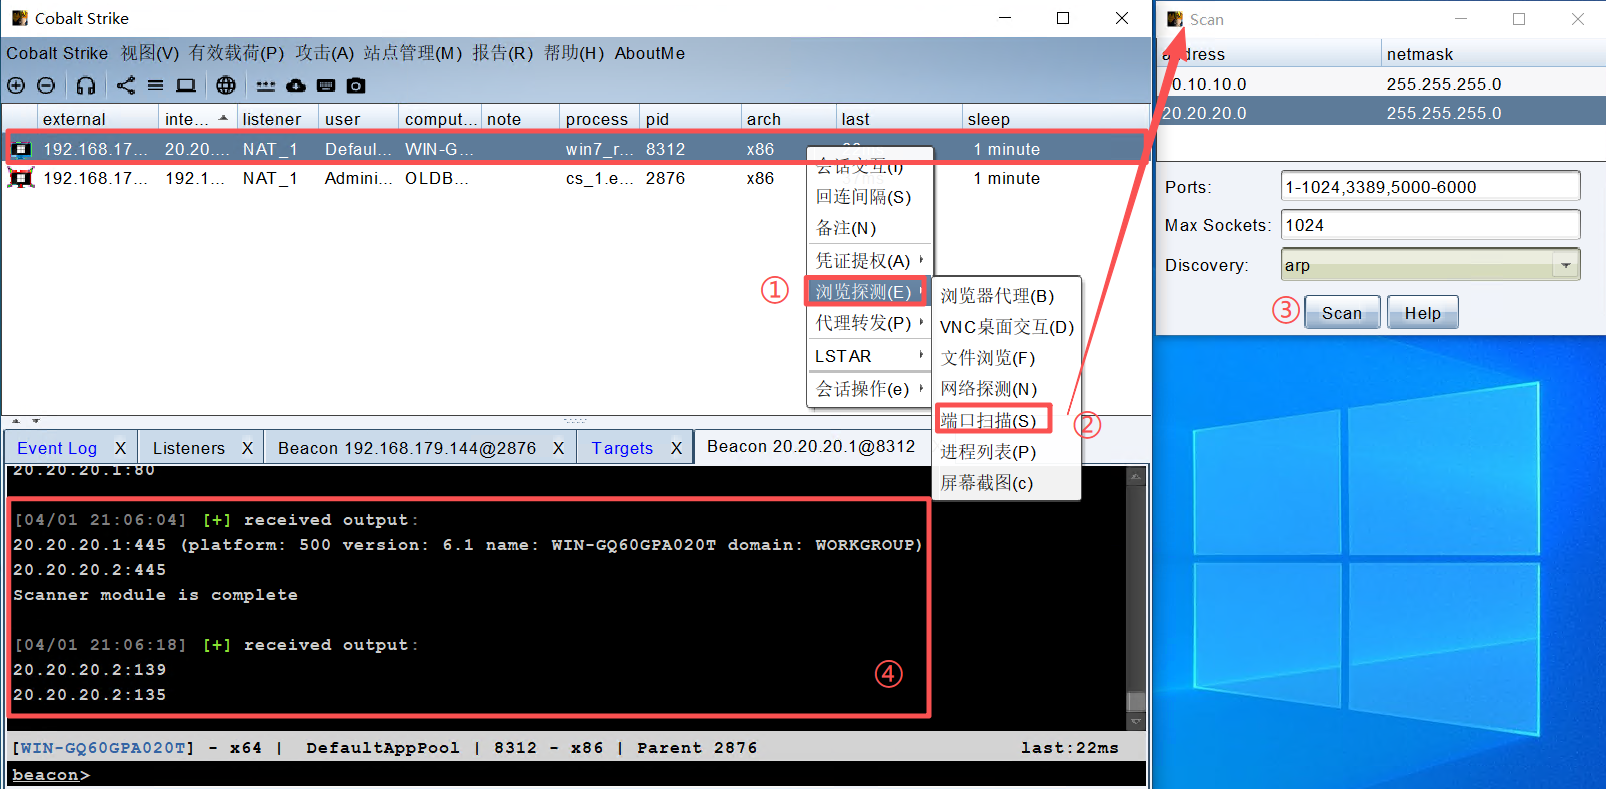This screenshot has width=1606, height=789.
Task: Switch to session table view icon
Action: [x=155, y=86]
